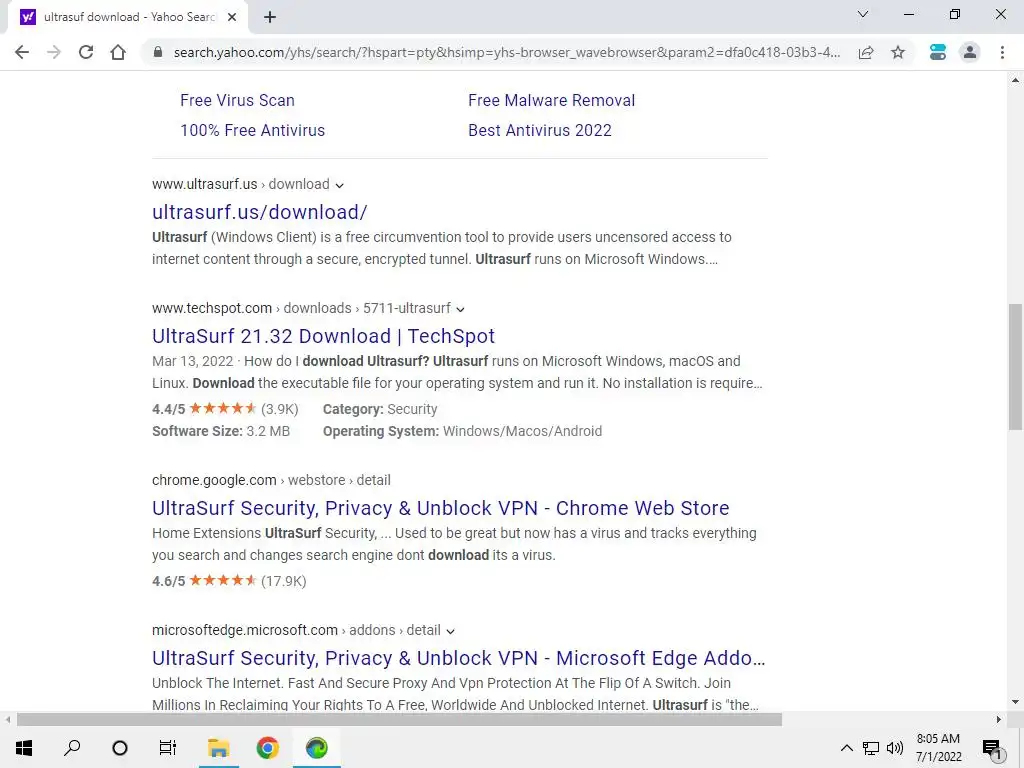Screen dimensions: 1024x768
Task: Click the TechSpot 4.4/5 star rating
Action: (225, 409)
